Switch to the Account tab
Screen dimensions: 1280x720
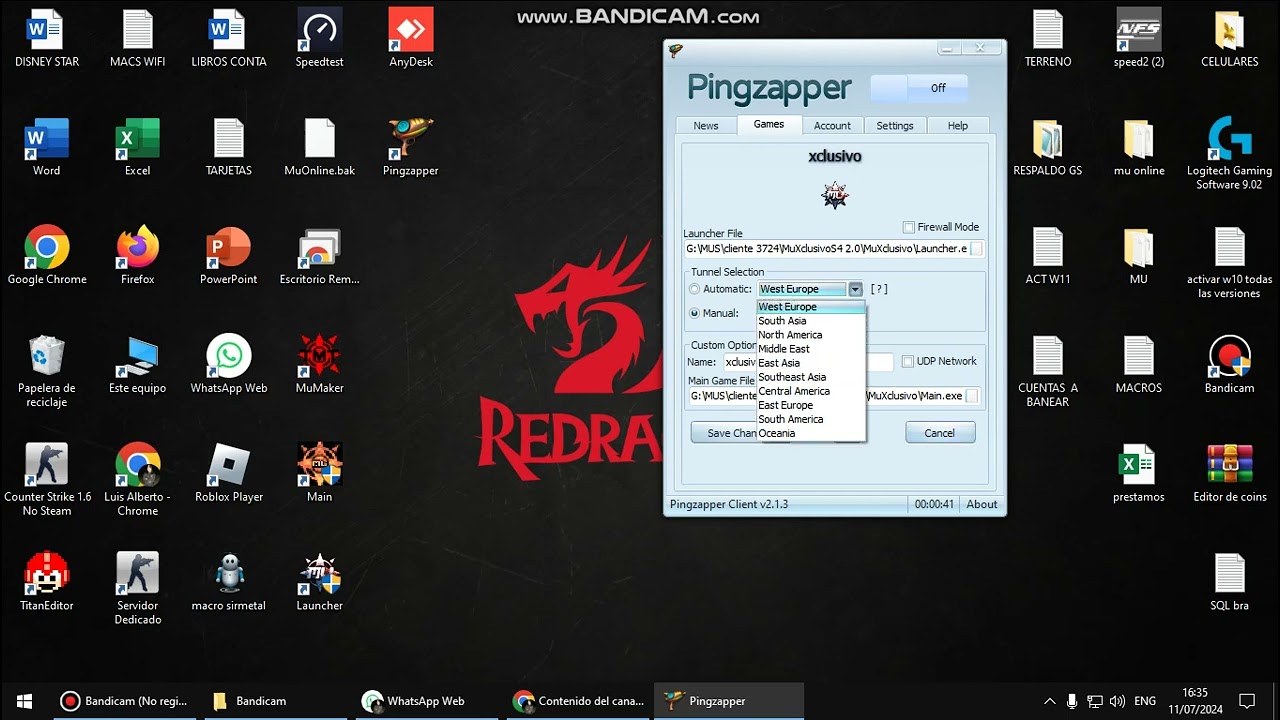(x=832, y=125)
